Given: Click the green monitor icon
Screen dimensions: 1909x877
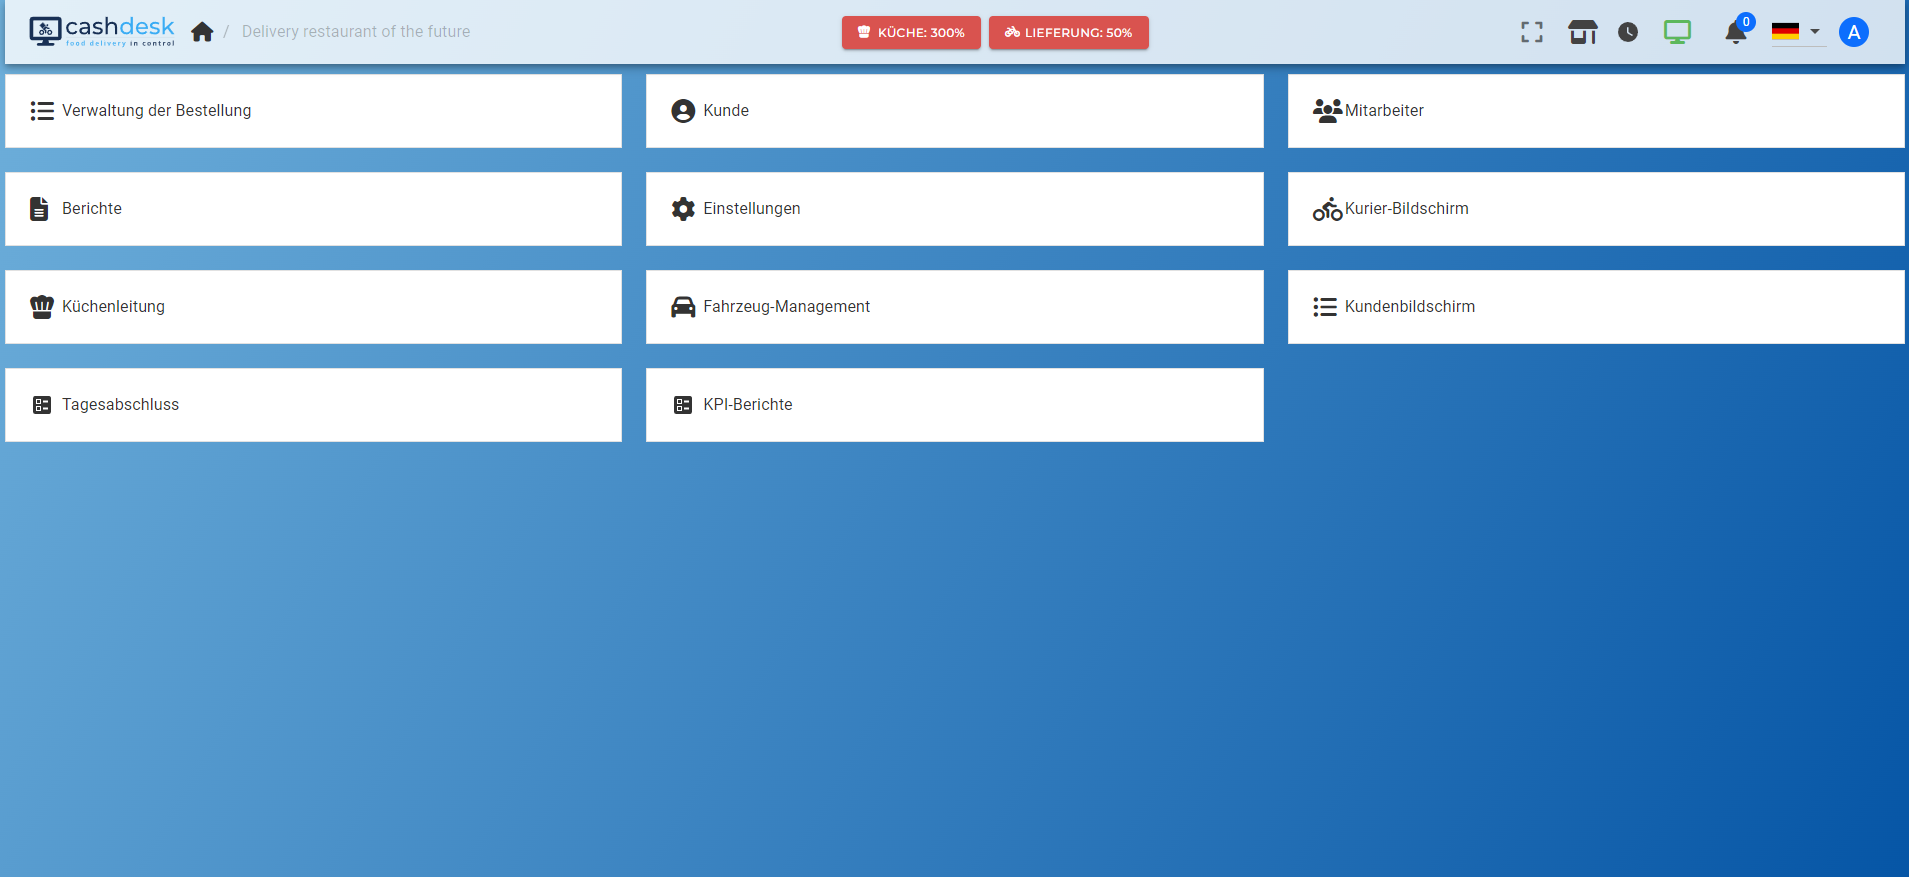Looking at the screenshot, I should 1677,32.
